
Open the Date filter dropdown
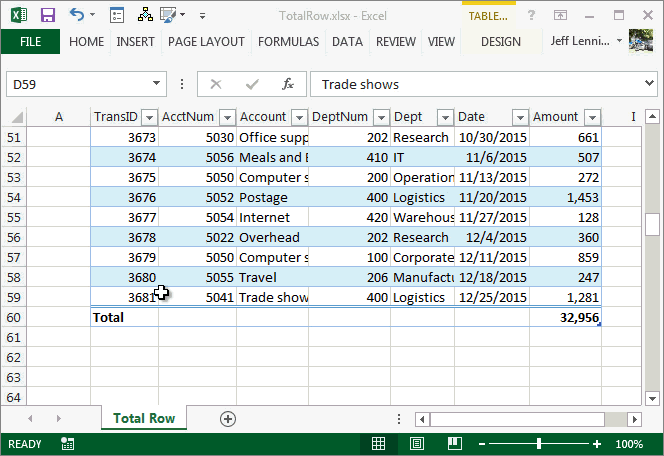pyautogui.click(x=520, y=117)
